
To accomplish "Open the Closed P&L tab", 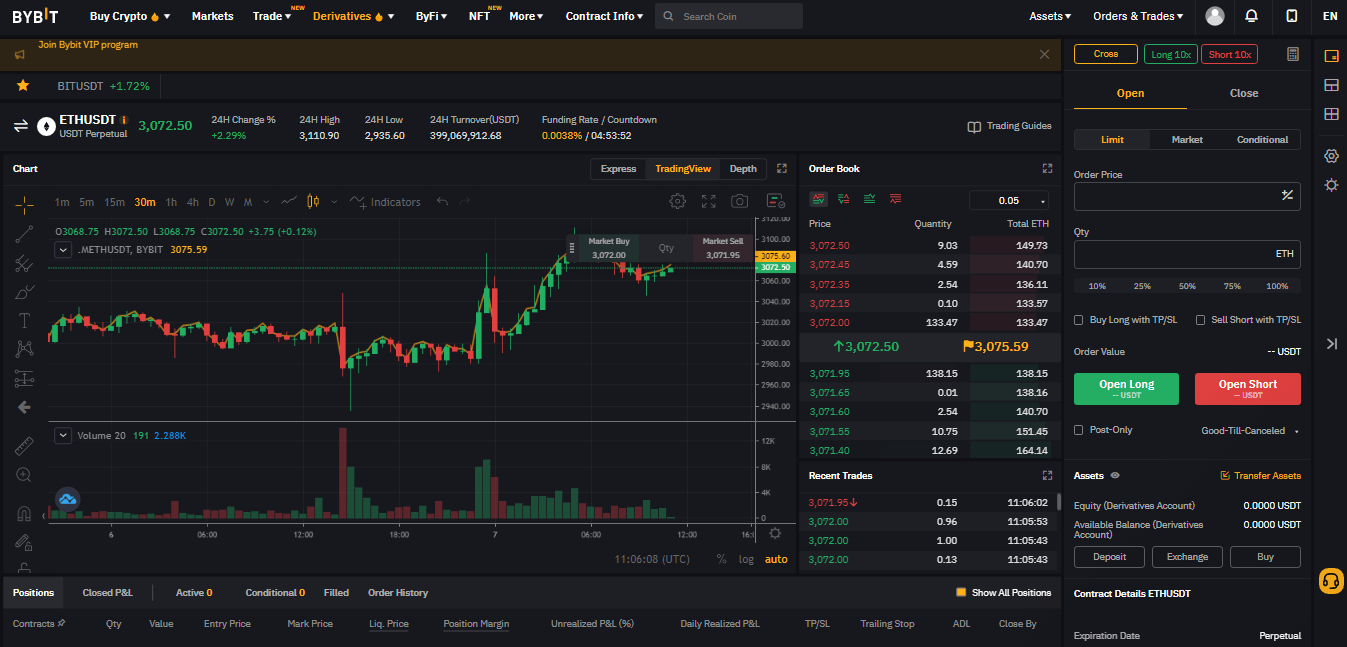I will click(x=107, y=593).
